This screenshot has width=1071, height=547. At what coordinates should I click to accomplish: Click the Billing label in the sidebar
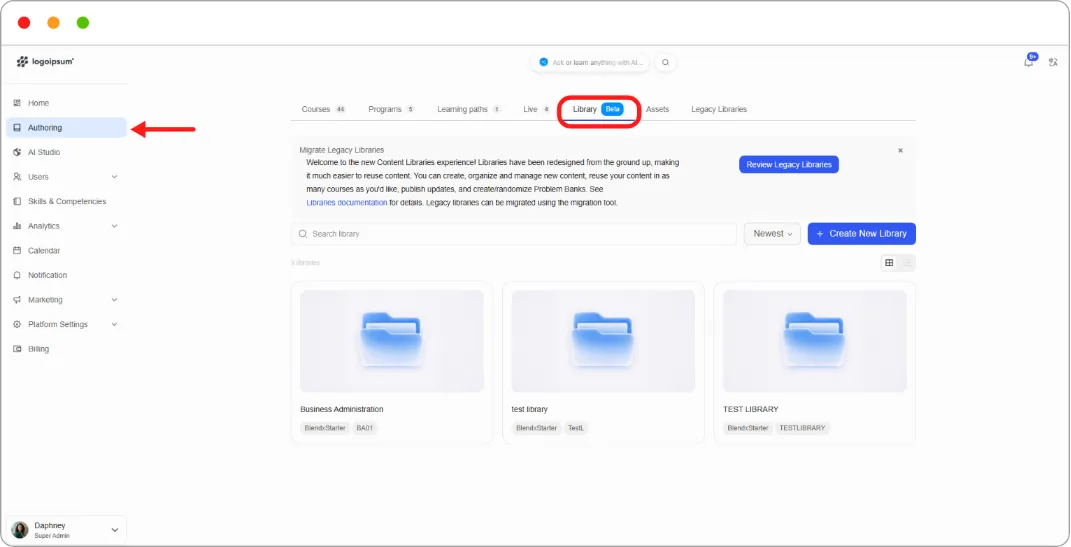[x=38, y=349]
